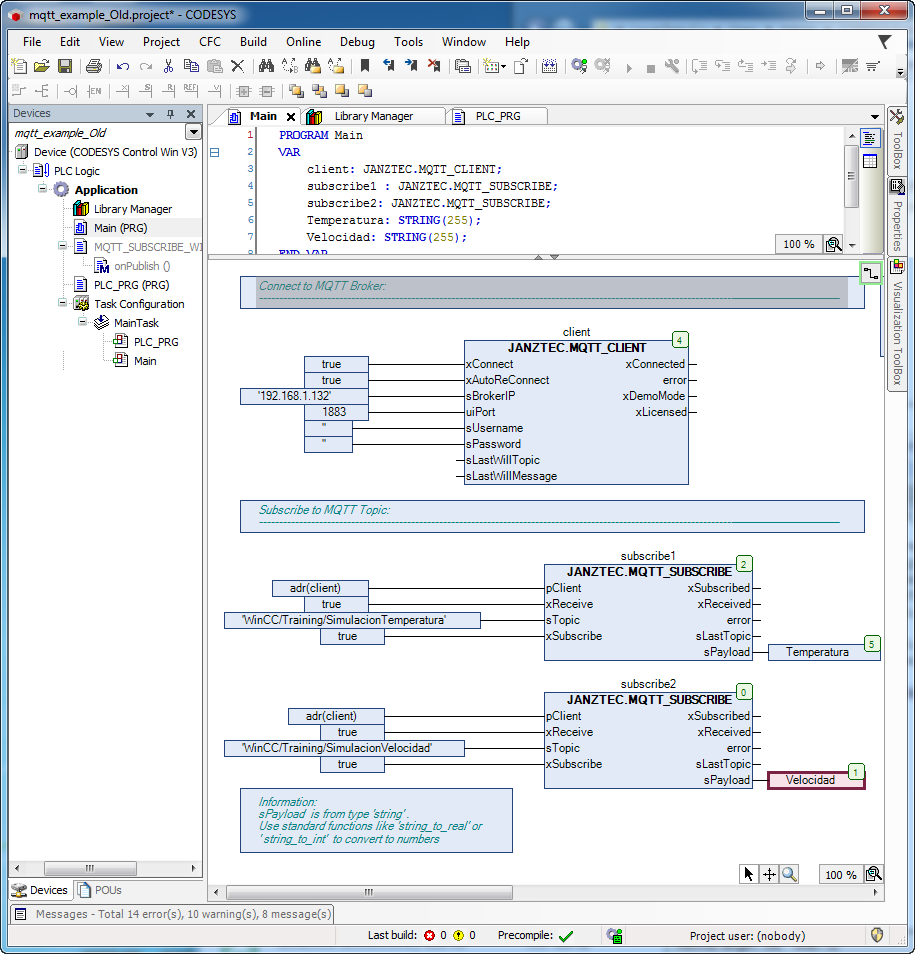Collapse the Application tree node
Viewport: 915px width, 954px height.
click(42, 189)
